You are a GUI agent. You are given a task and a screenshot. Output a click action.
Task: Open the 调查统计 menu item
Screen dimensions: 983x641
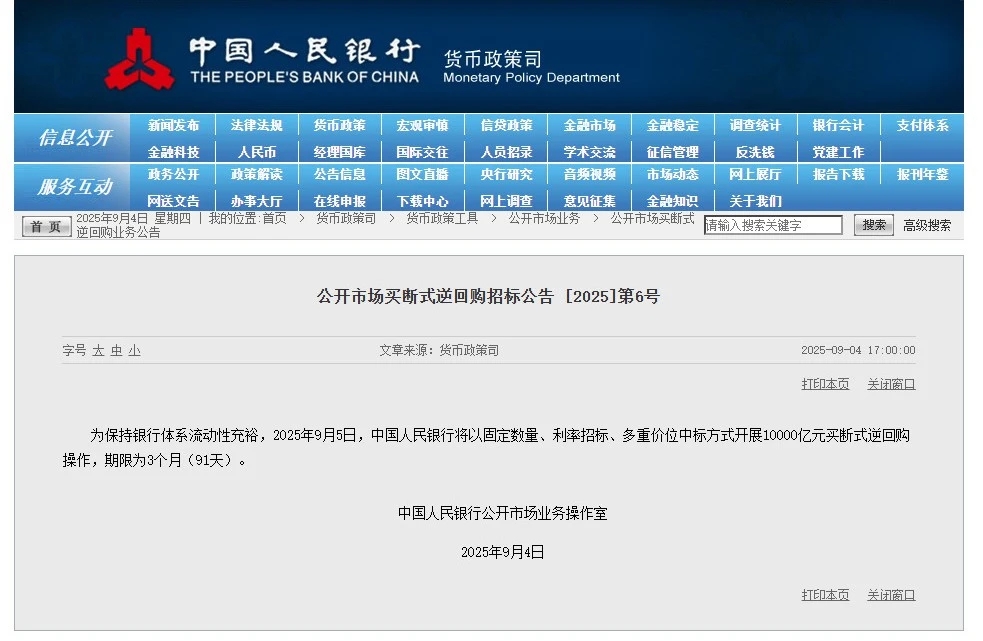click(755, 125)
